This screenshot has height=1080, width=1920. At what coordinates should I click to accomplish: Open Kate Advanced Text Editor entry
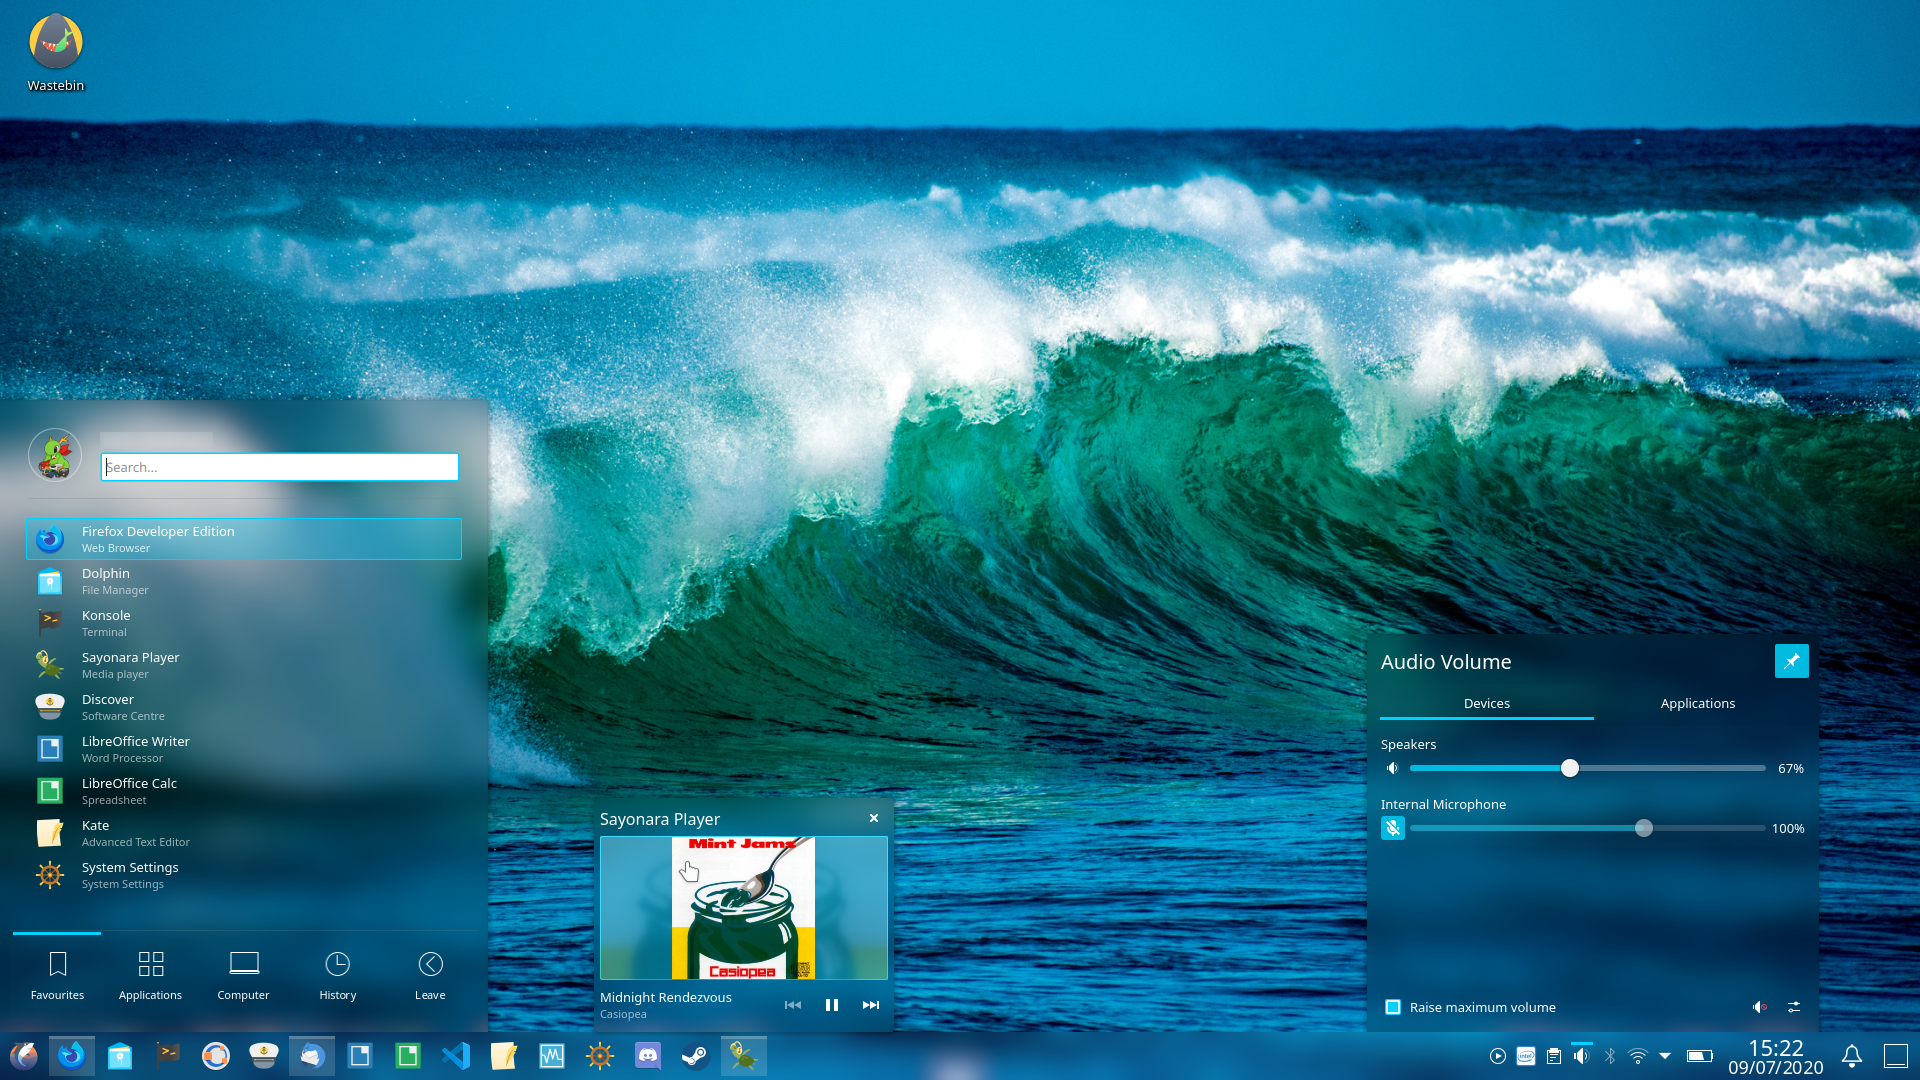(x=244, y=833)
